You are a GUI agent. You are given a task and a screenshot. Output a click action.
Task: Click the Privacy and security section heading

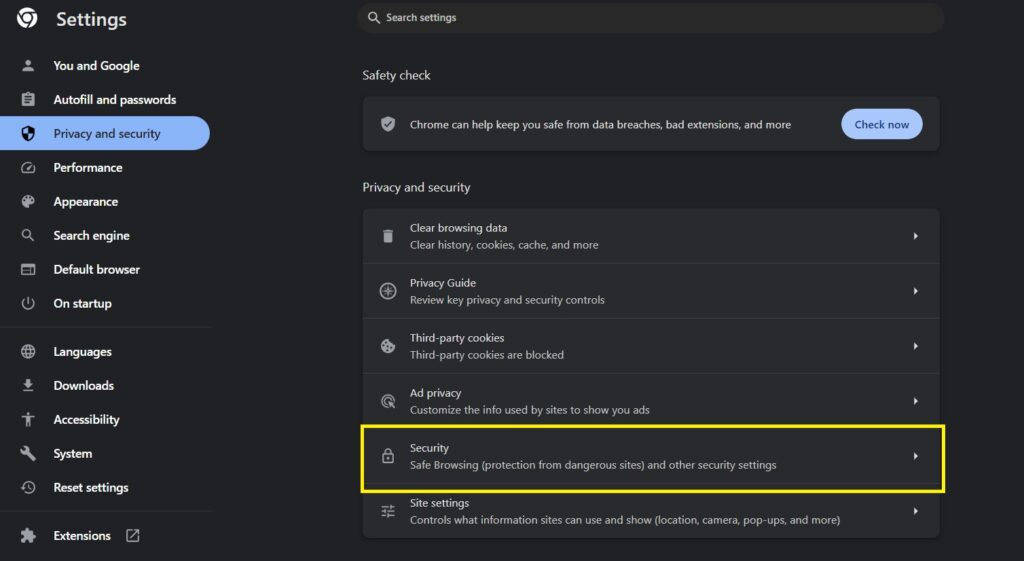(x=416, y=187)
